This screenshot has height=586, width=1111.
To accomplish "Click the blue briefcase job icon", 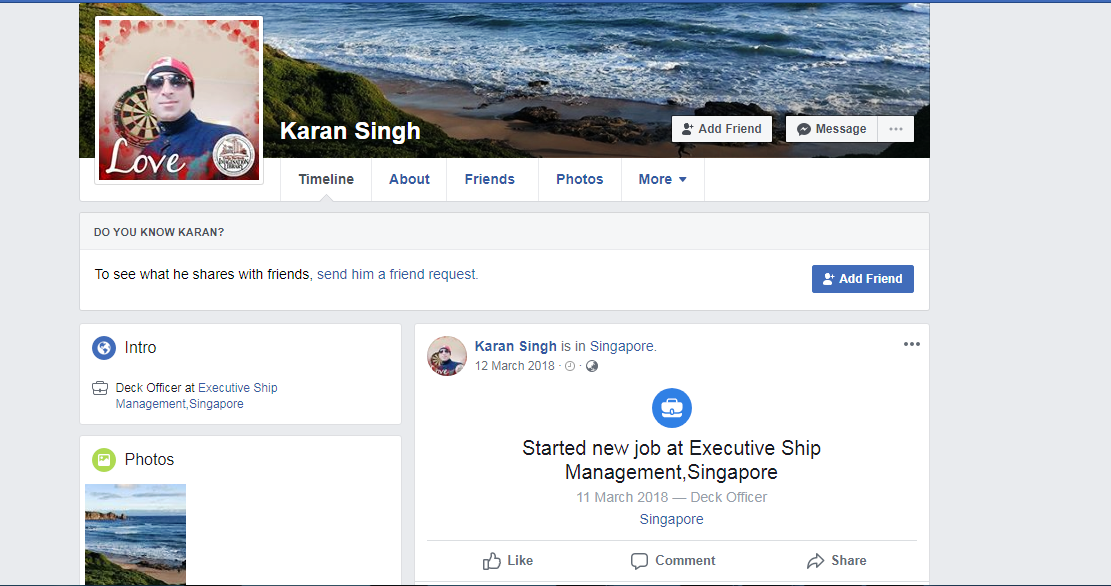I will click(671, 408).
